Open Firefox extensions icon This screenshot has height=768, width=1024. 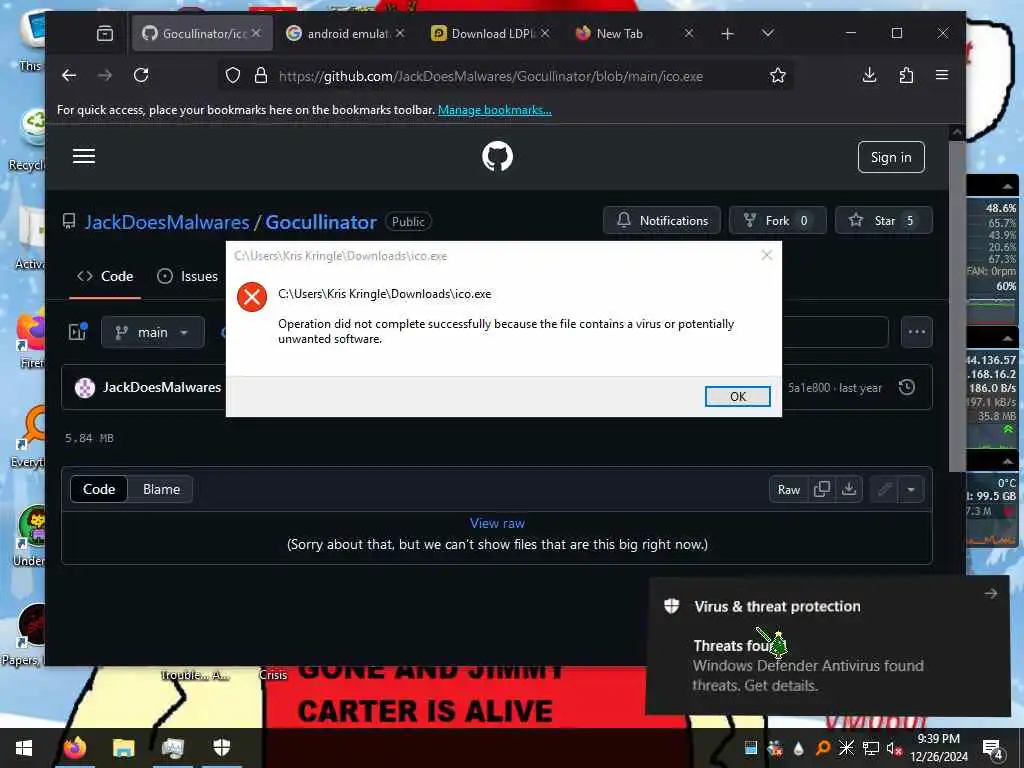point(906,75)
